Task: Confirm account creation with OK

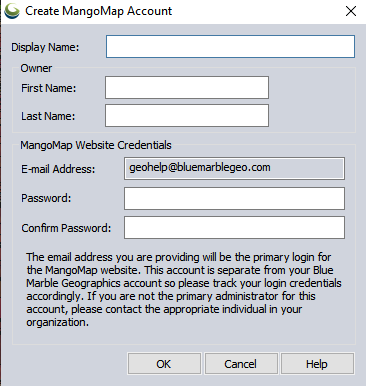Action: (x=164, y=364)
